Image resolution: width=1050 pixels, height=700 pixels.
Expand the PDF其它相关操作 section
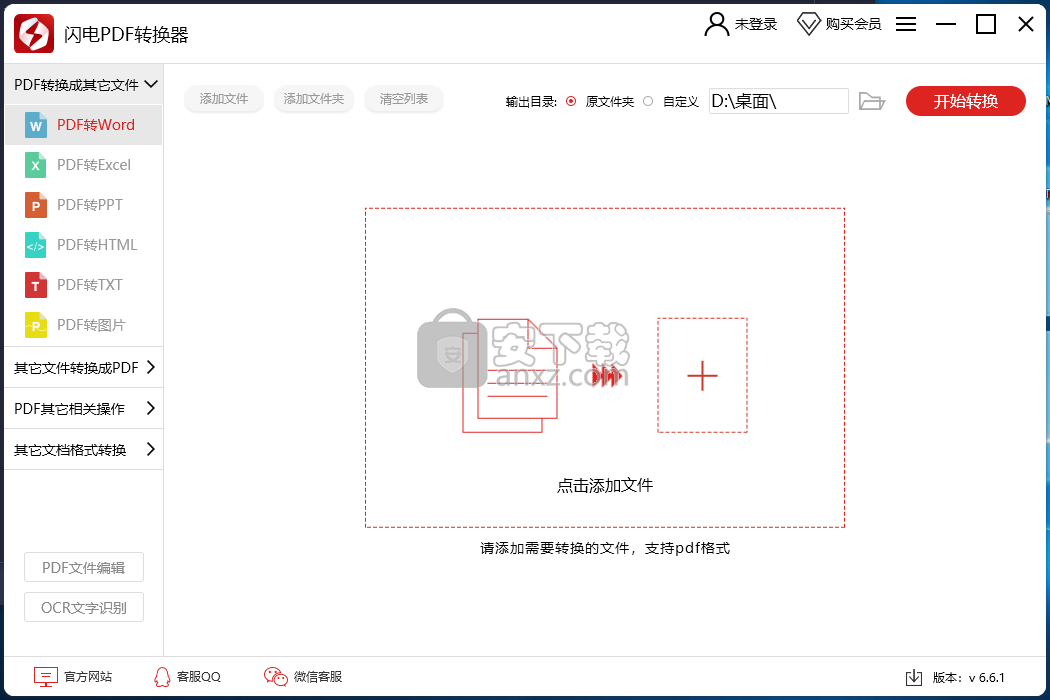pos(84,408)
